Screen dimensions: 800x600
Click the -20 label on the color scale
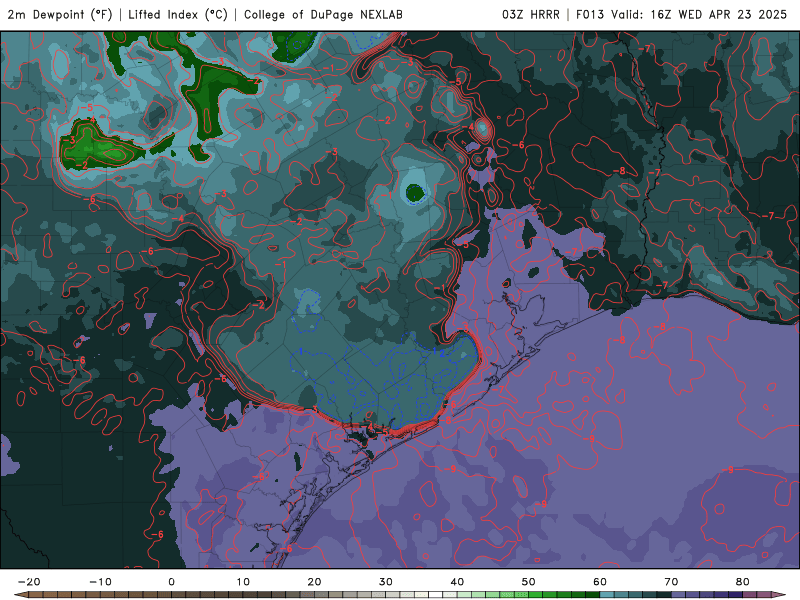click(x=29, y=582)
